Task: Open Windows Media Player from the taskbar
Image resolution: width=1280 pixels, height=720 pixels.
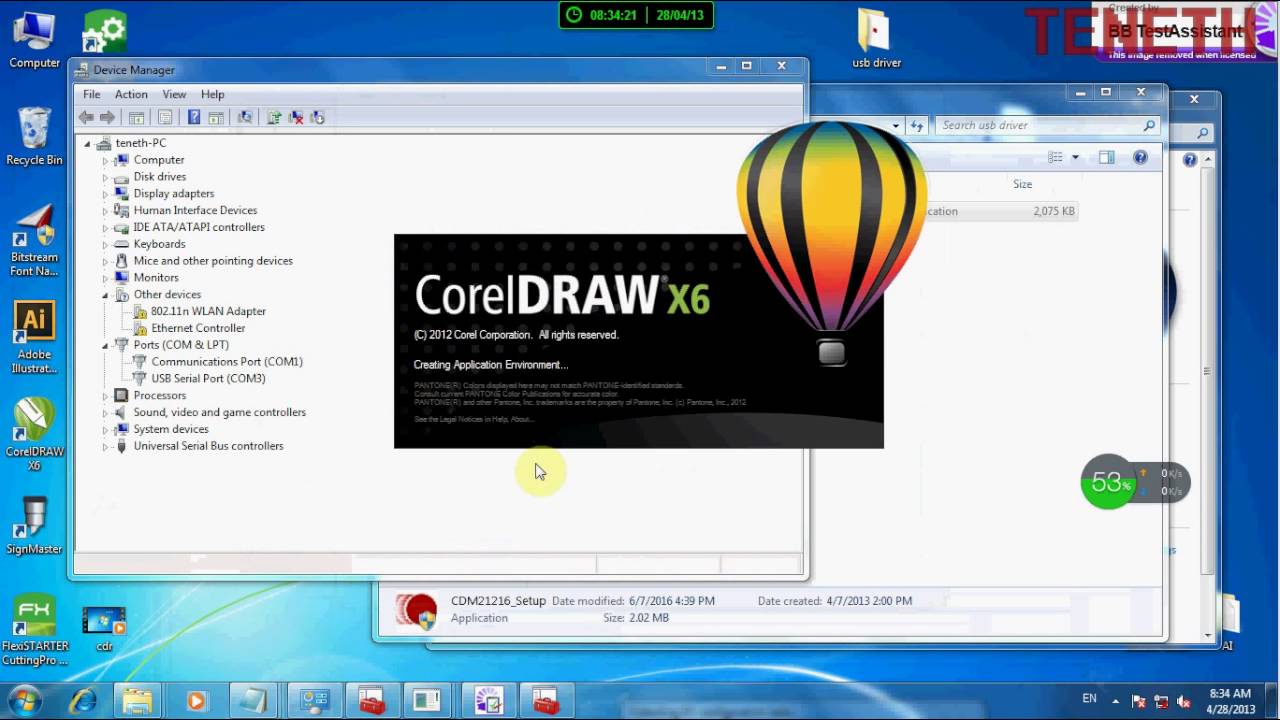Action: (196, 701)
